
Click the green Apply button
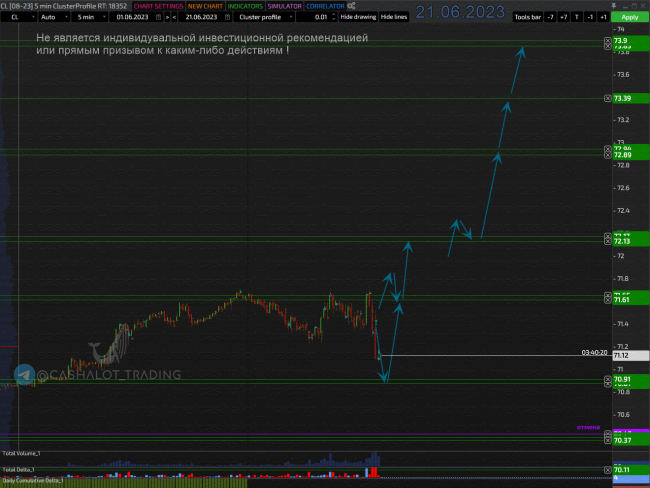pos(629,17)
